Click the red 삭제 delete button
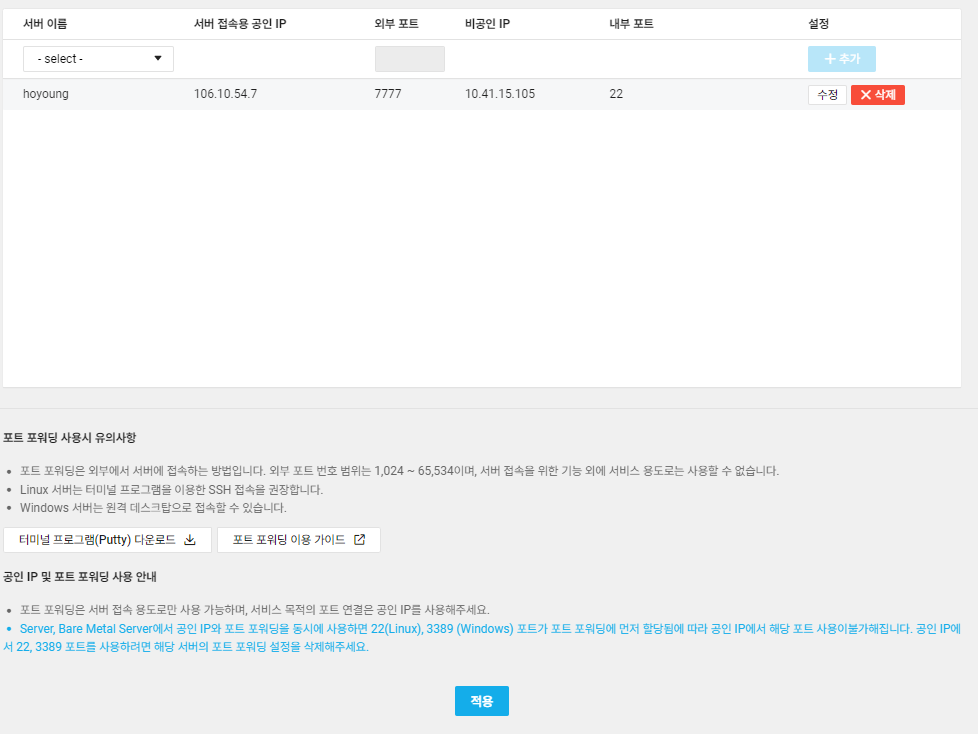 tap(878, 95)
